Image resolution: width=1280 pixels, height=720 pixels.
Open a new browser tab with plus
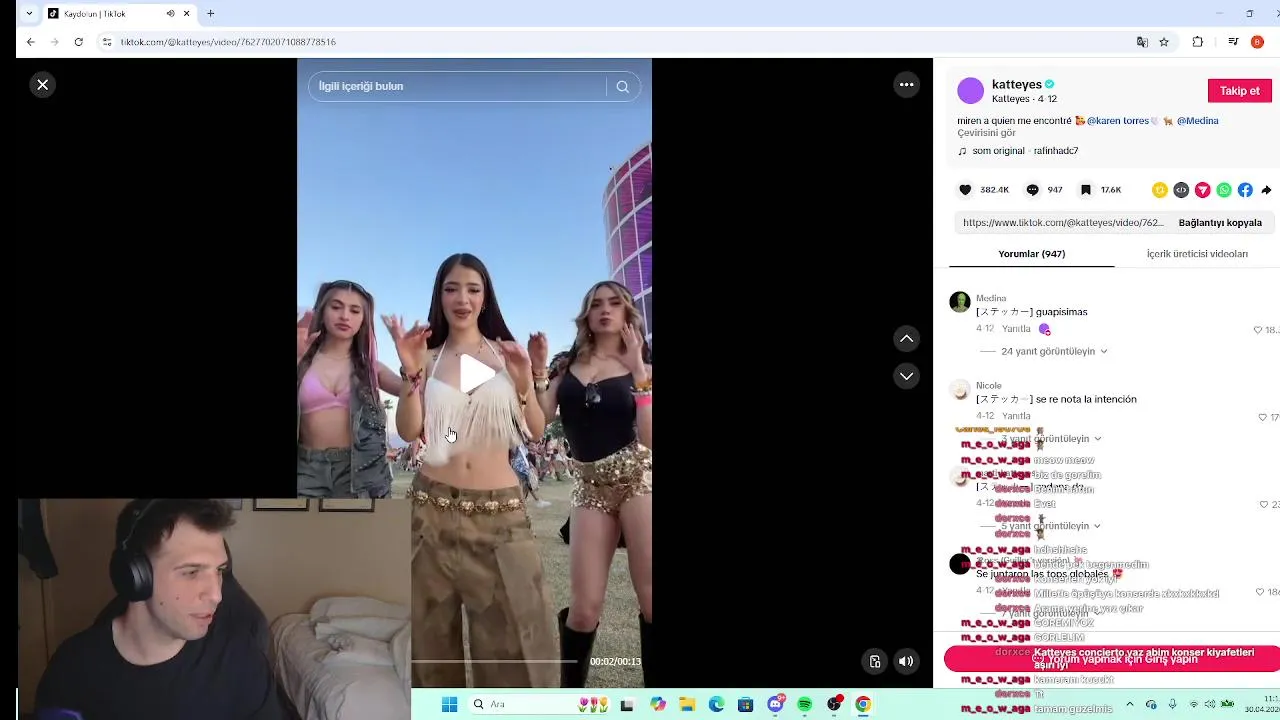211,14
